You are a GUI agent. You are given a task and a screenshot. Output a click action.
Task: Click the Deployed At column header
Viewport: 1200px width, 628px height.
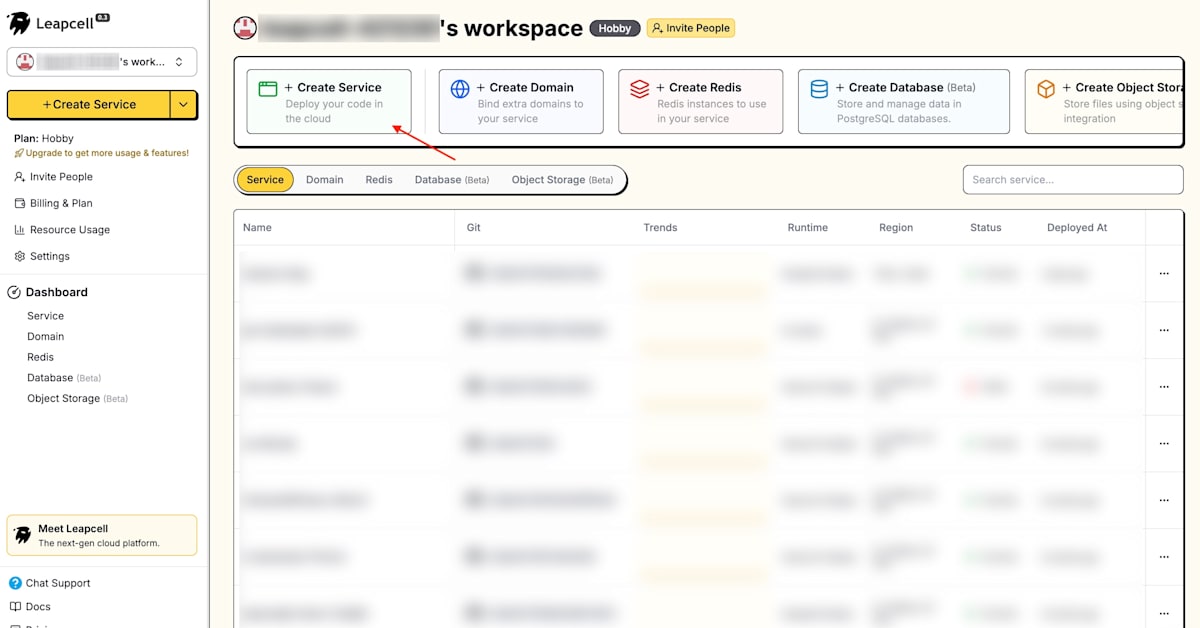pyautogui.click(x=1077, y=228)
